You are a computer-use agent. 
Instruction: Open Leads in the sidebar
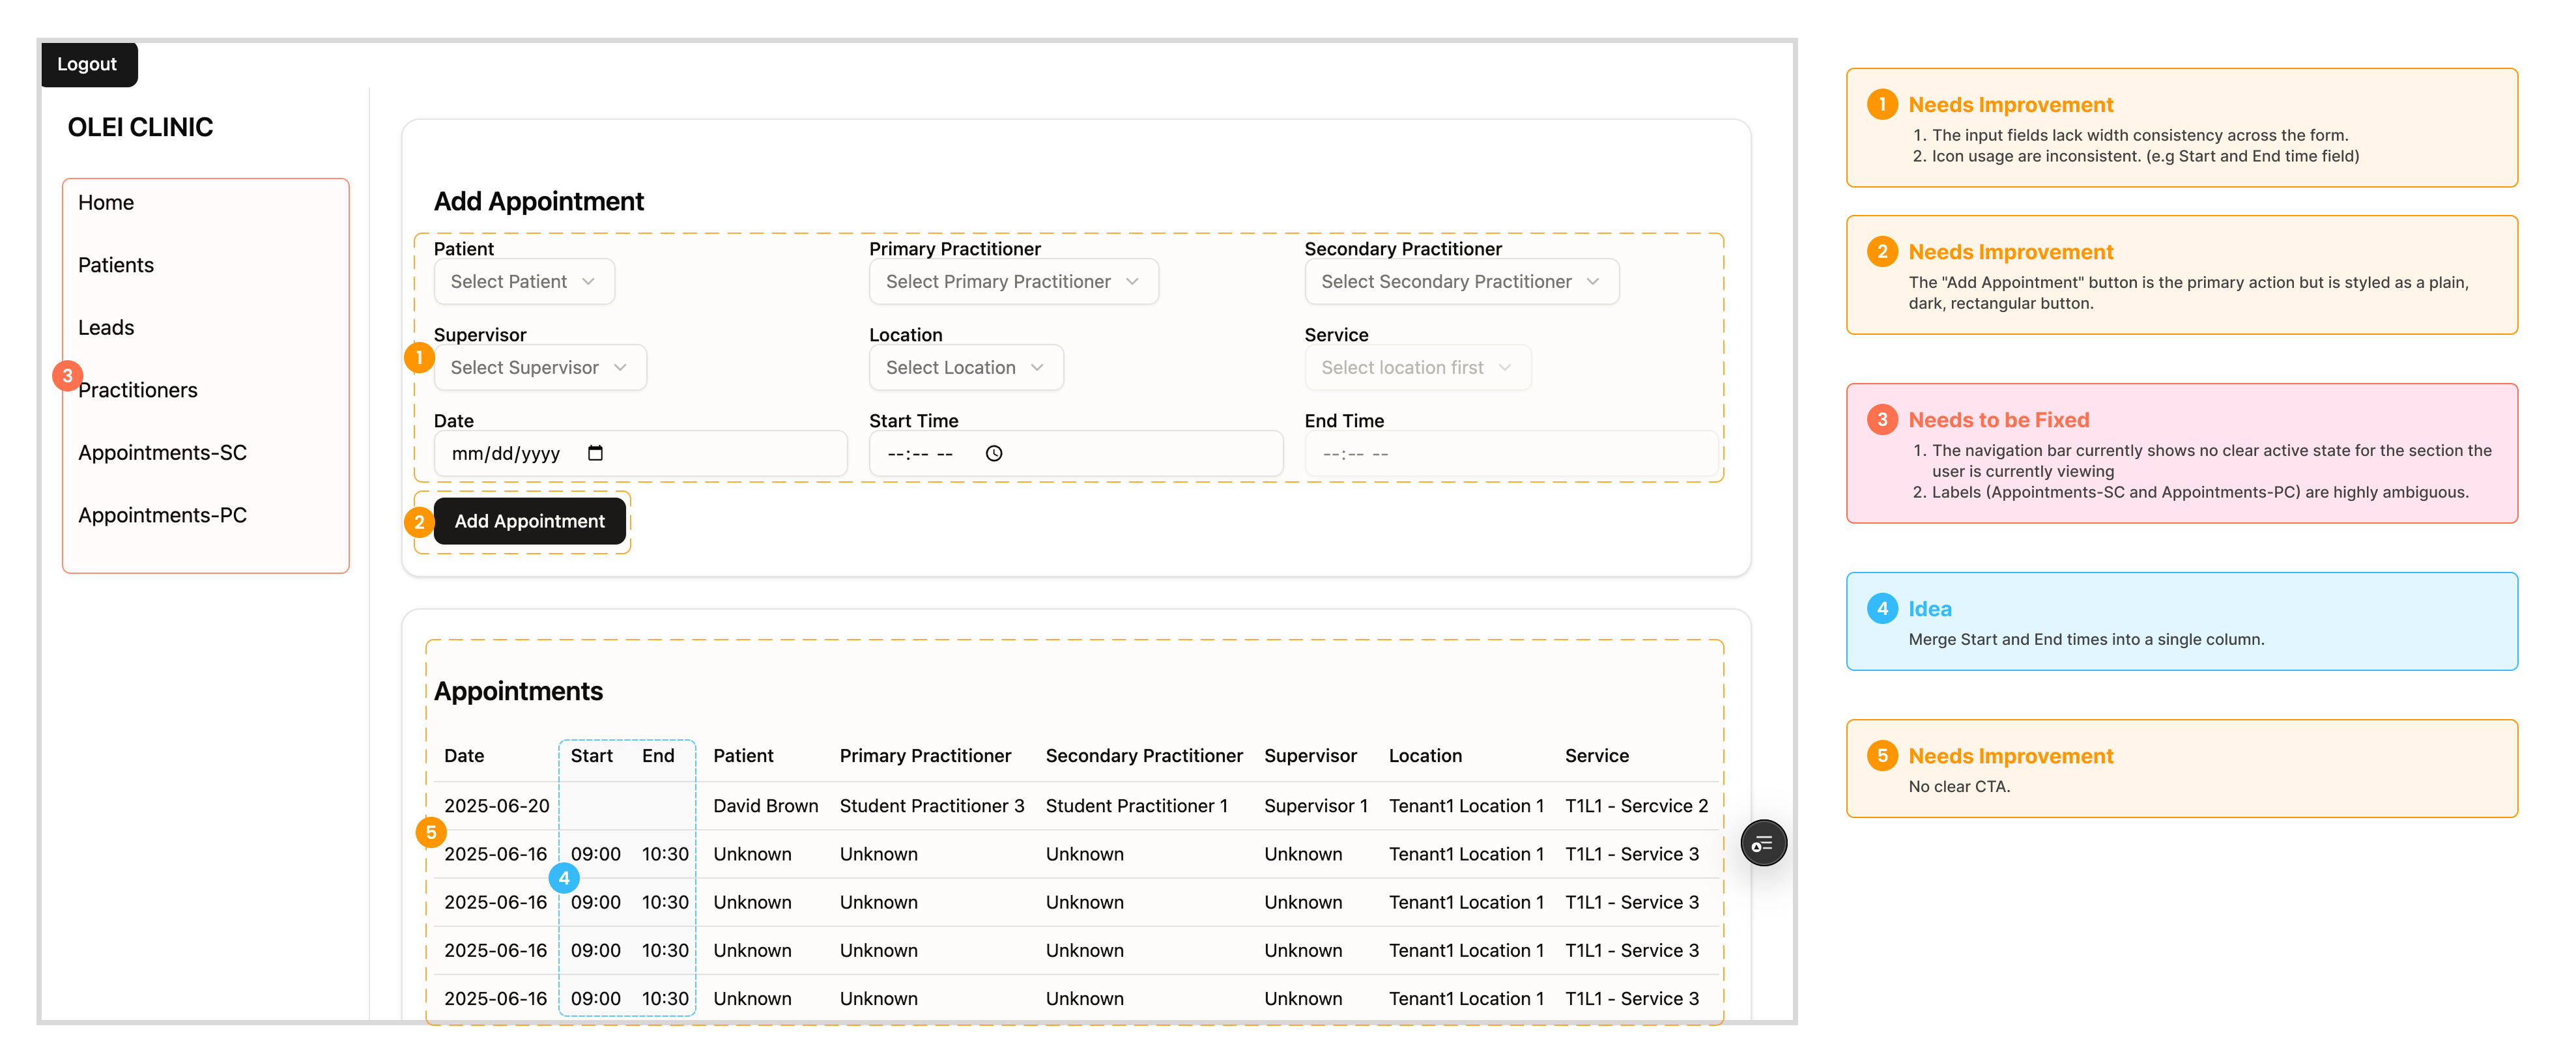[106, 328]
